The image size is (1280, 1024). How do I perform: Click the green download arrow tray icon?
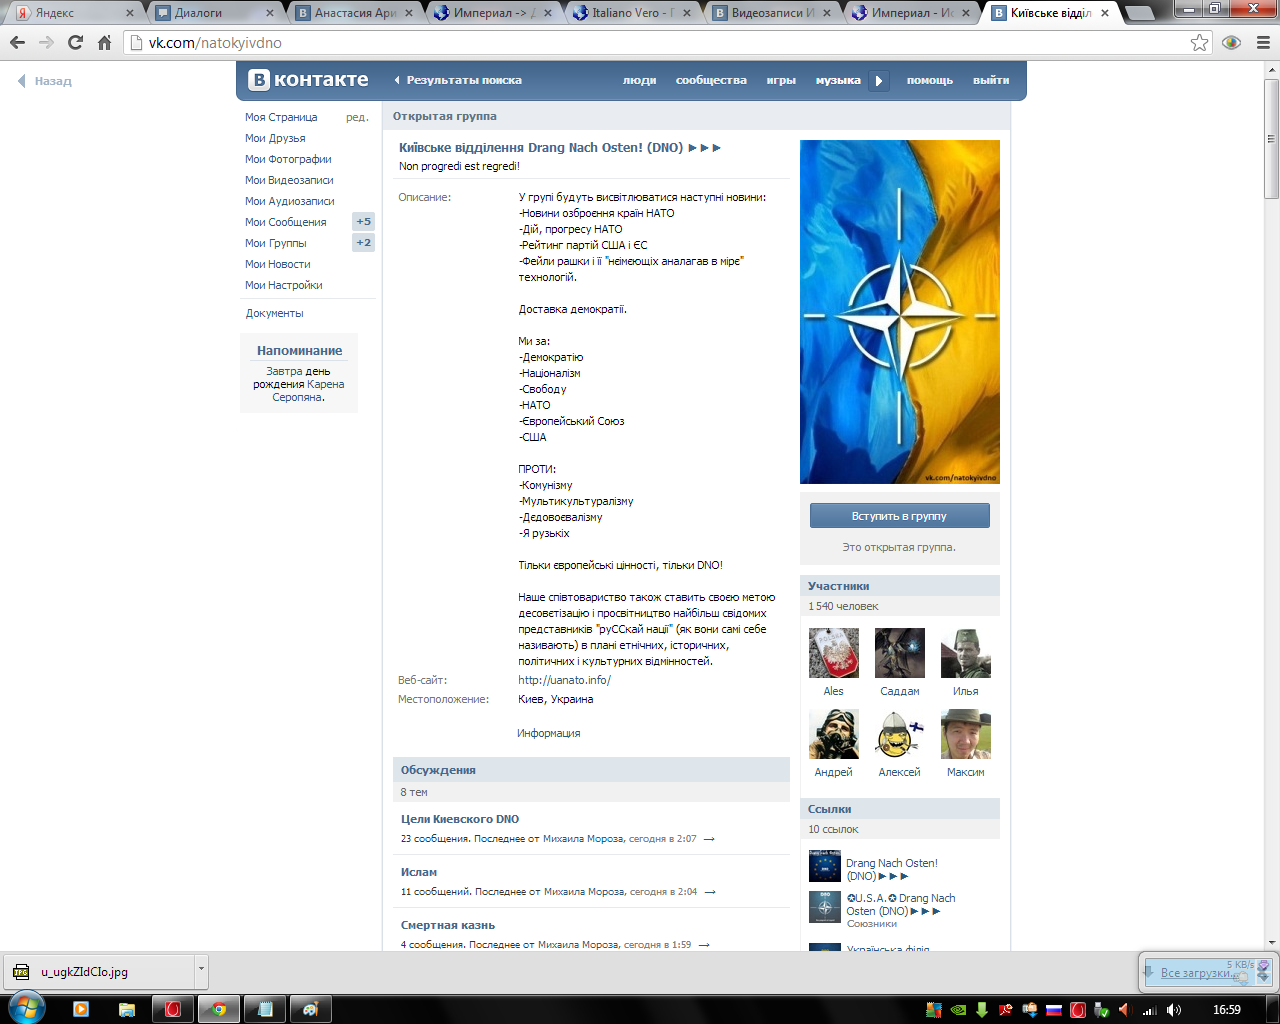(982, 1010)
